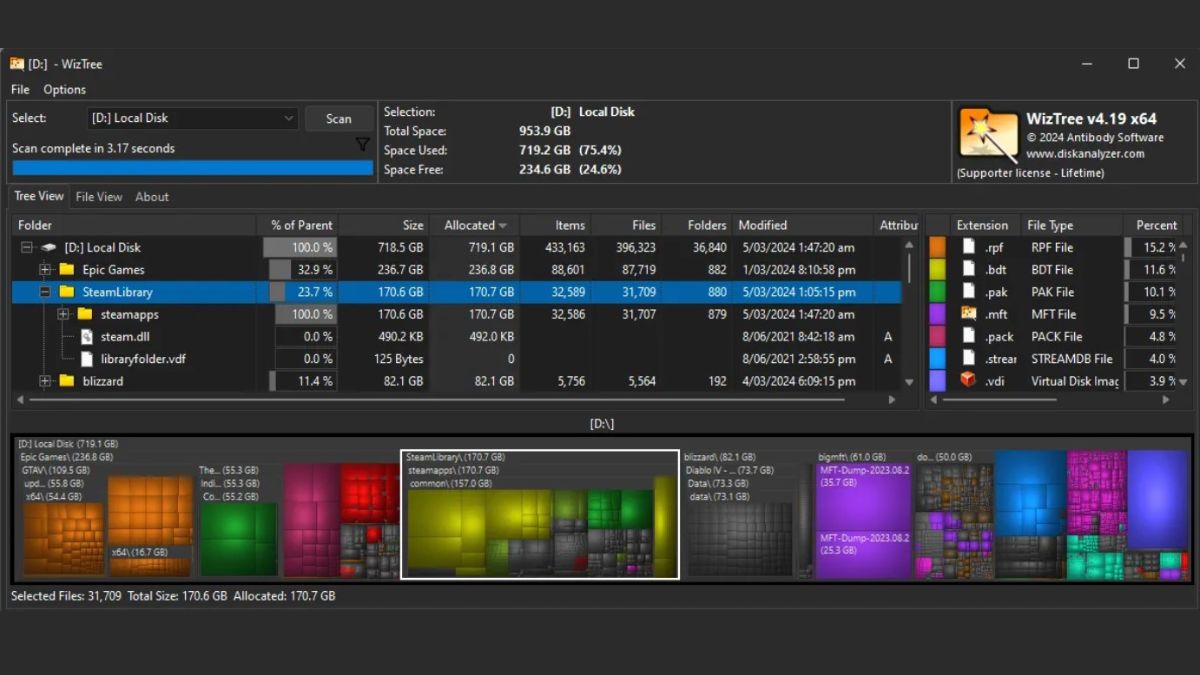Switch to the File View tab

99,197
